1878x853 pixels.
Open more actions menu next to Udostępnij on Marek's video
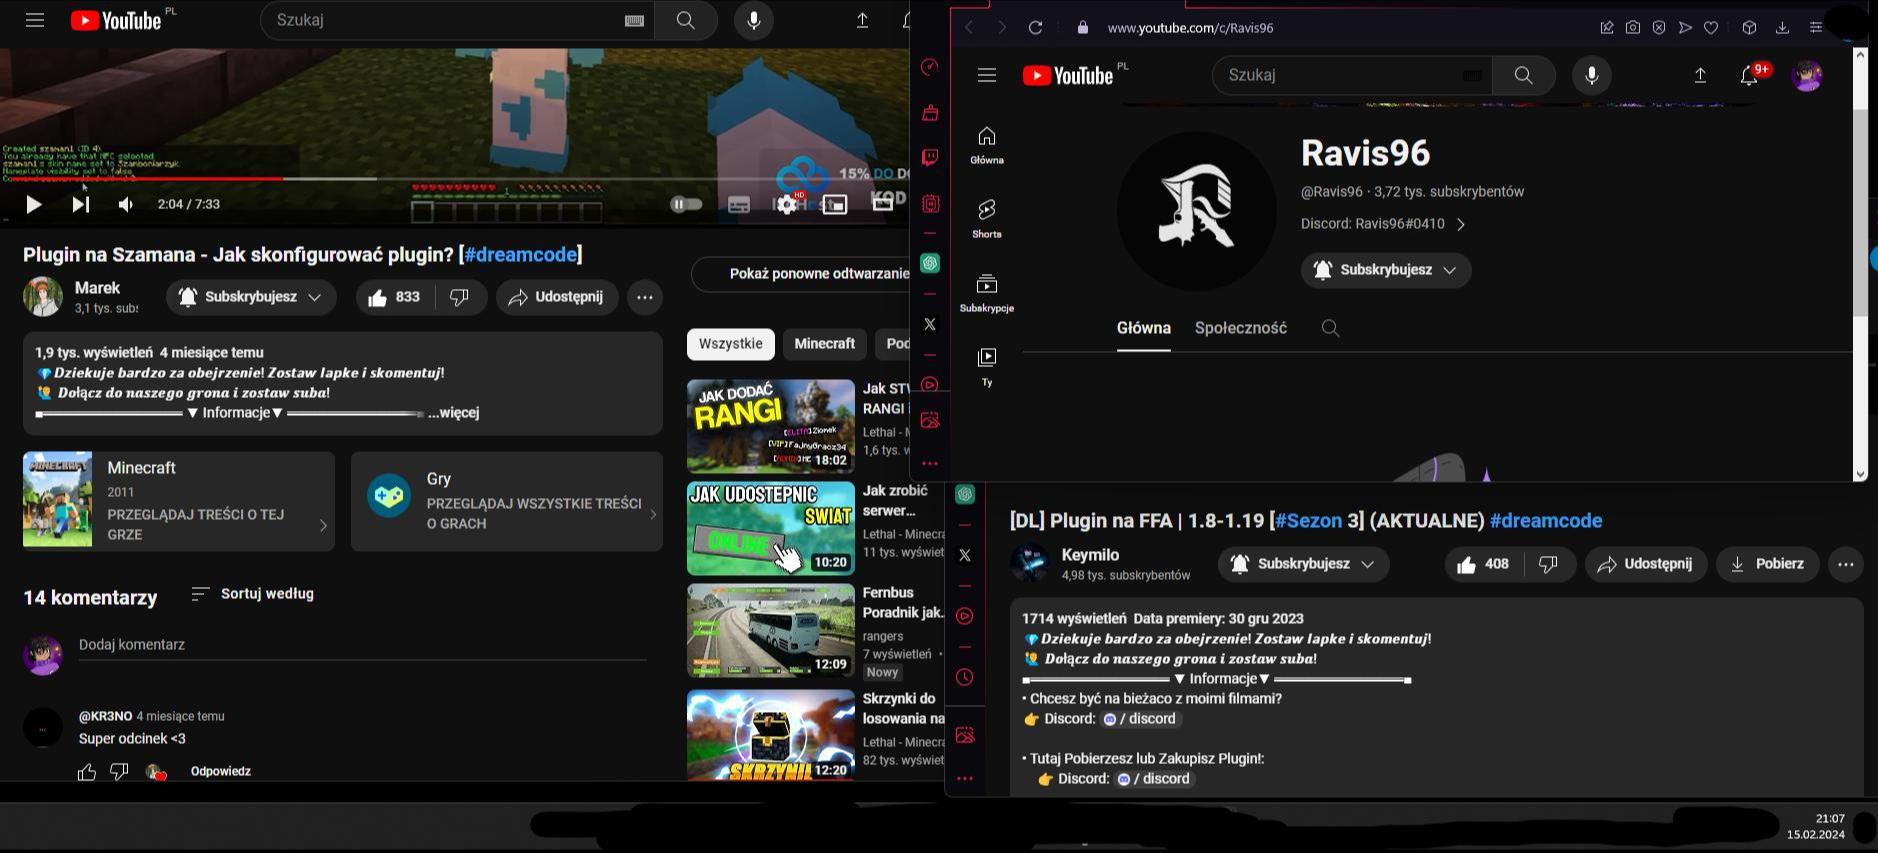point(645,297)
